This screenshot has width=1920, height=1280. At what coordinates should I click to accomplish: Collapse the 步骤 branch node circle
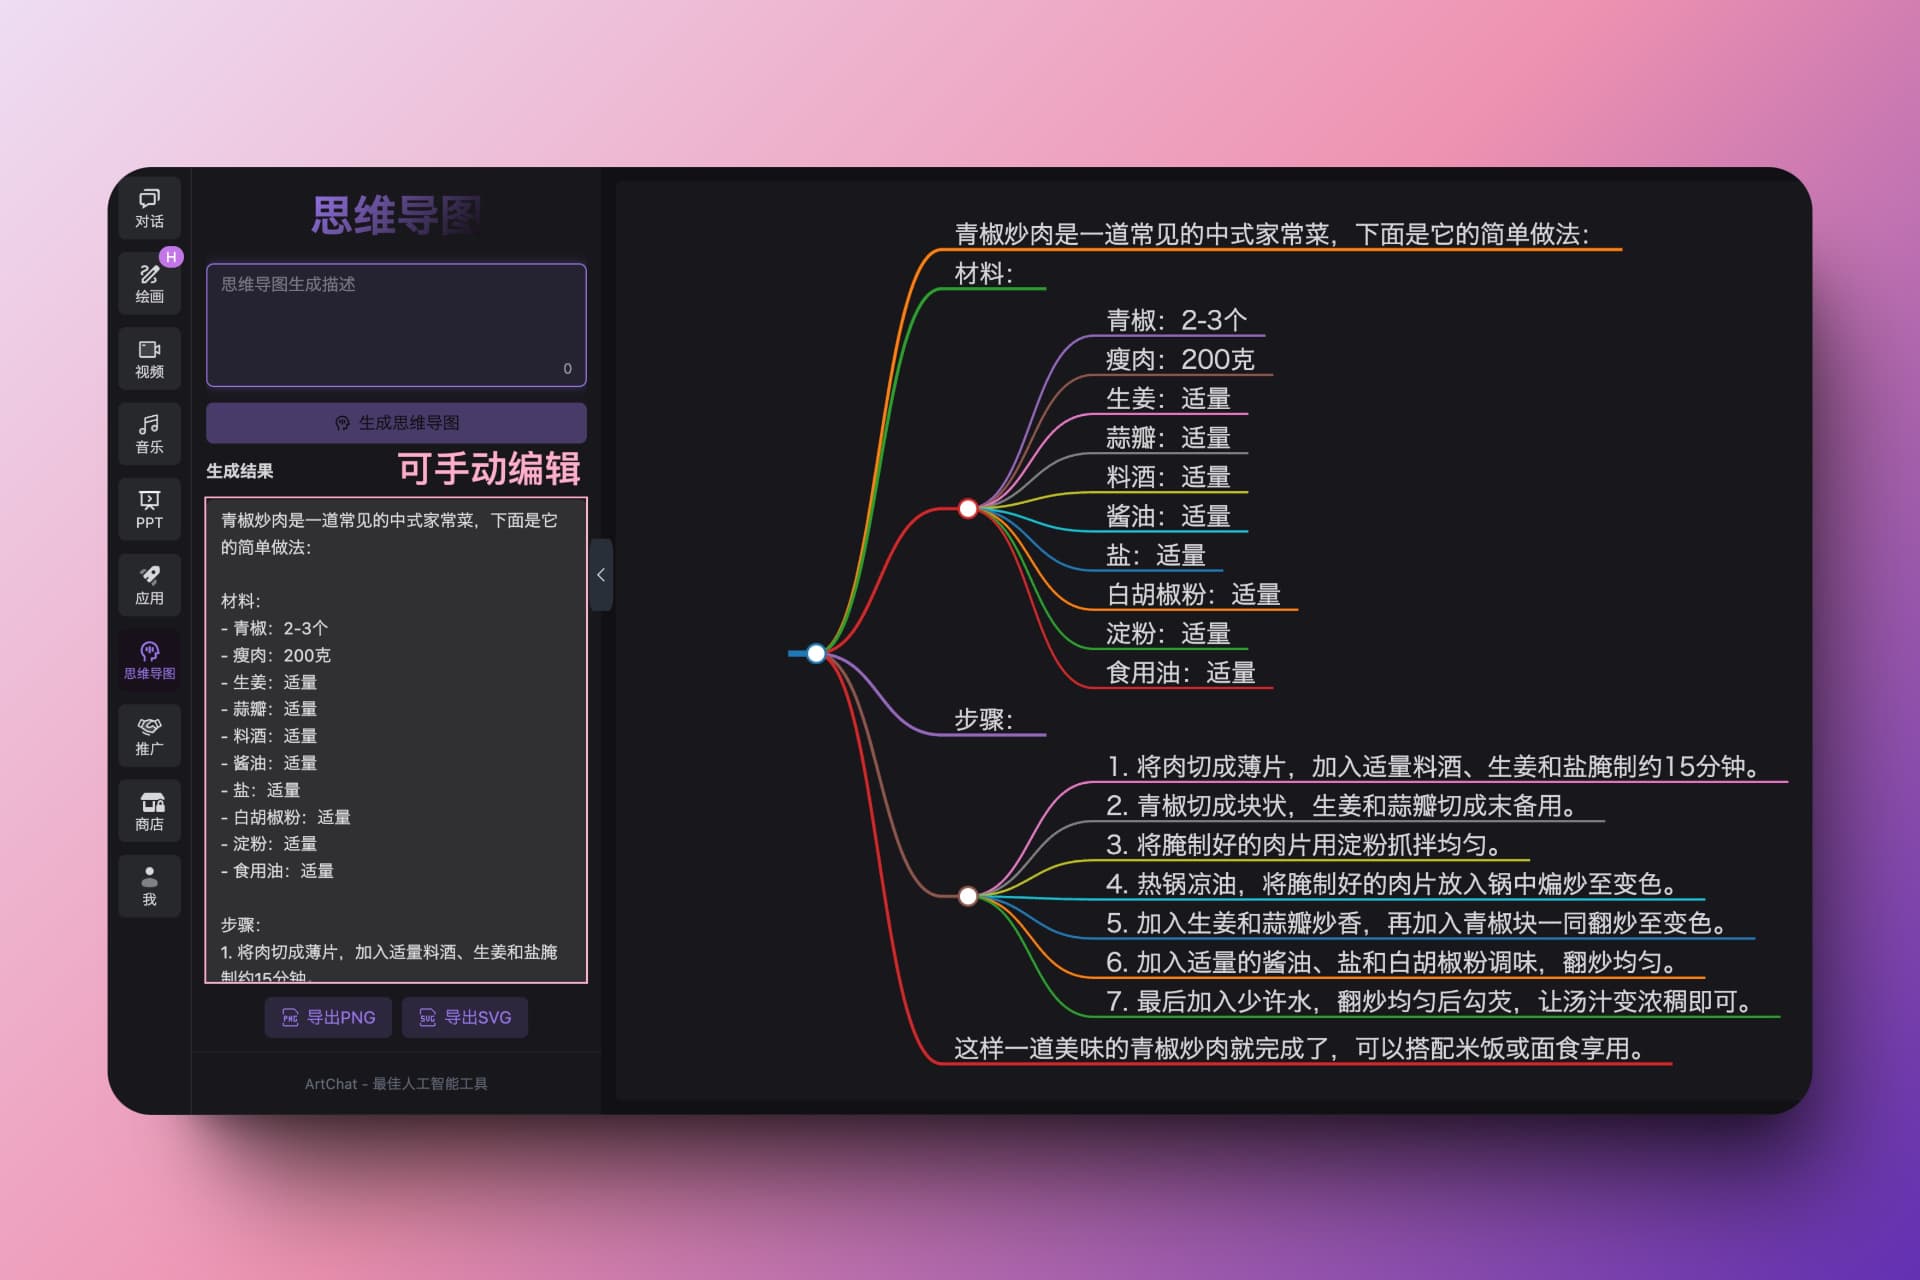click(x=967, y=896)
